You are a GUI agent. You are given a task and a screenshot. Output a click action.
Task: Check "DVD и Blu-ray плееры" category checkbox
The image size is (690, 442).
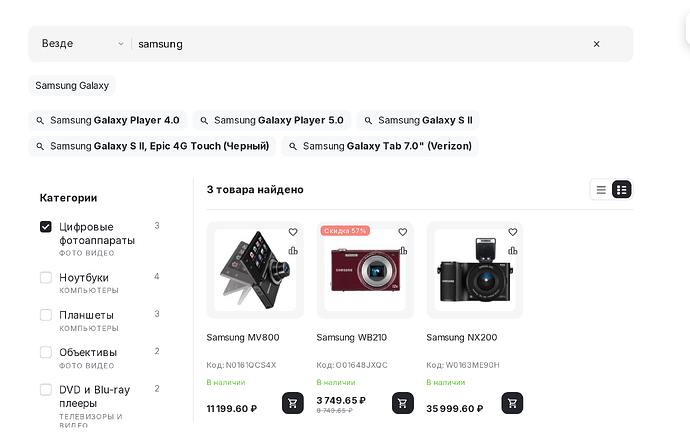pyautogui.click(x=46, y=390)
